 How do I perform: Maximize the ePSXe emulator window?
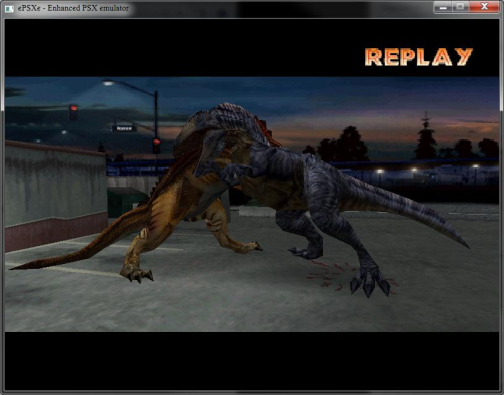click(460, 7)
